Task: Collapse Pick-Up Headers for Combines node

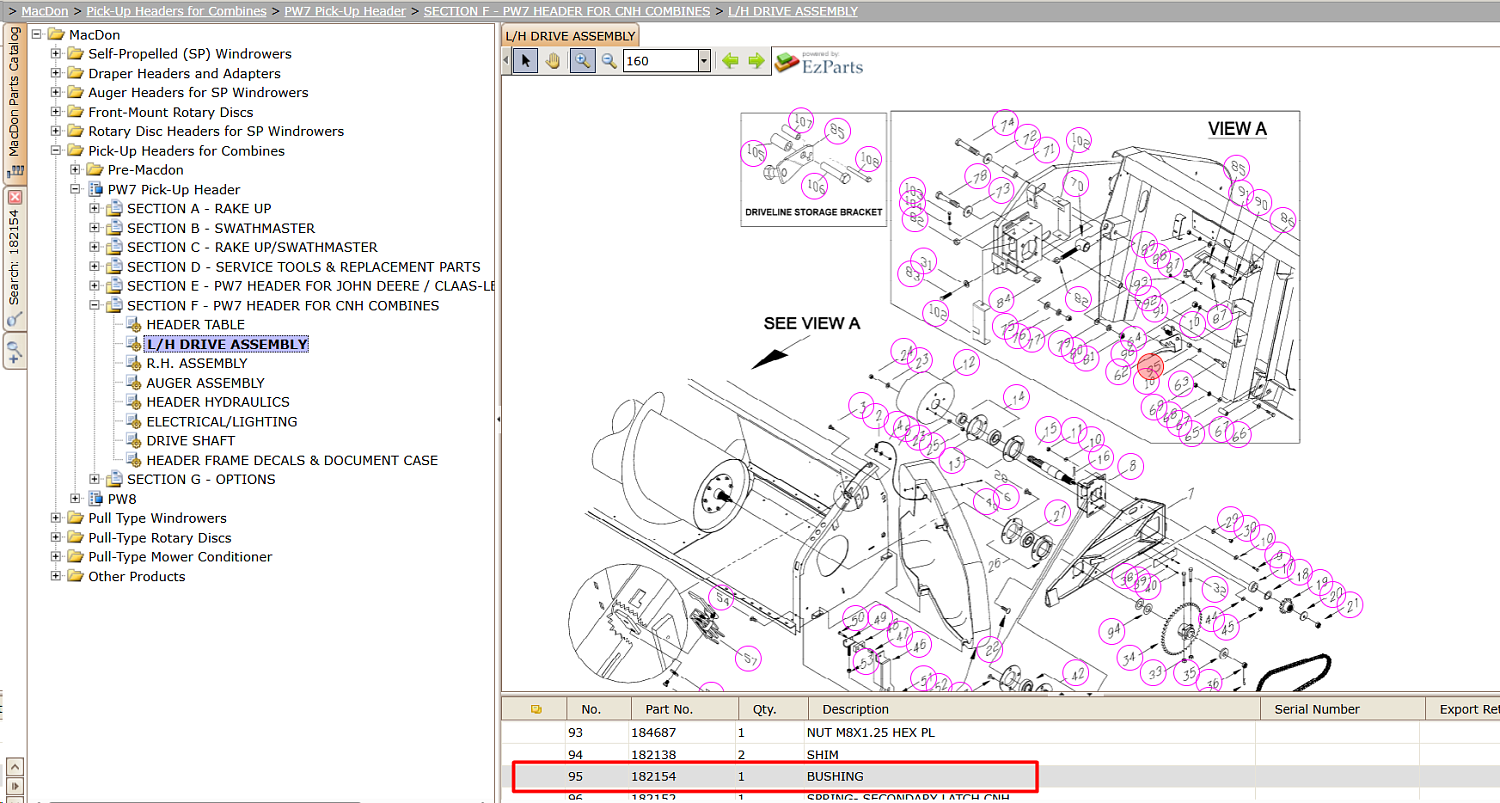Action: point(56,151)
